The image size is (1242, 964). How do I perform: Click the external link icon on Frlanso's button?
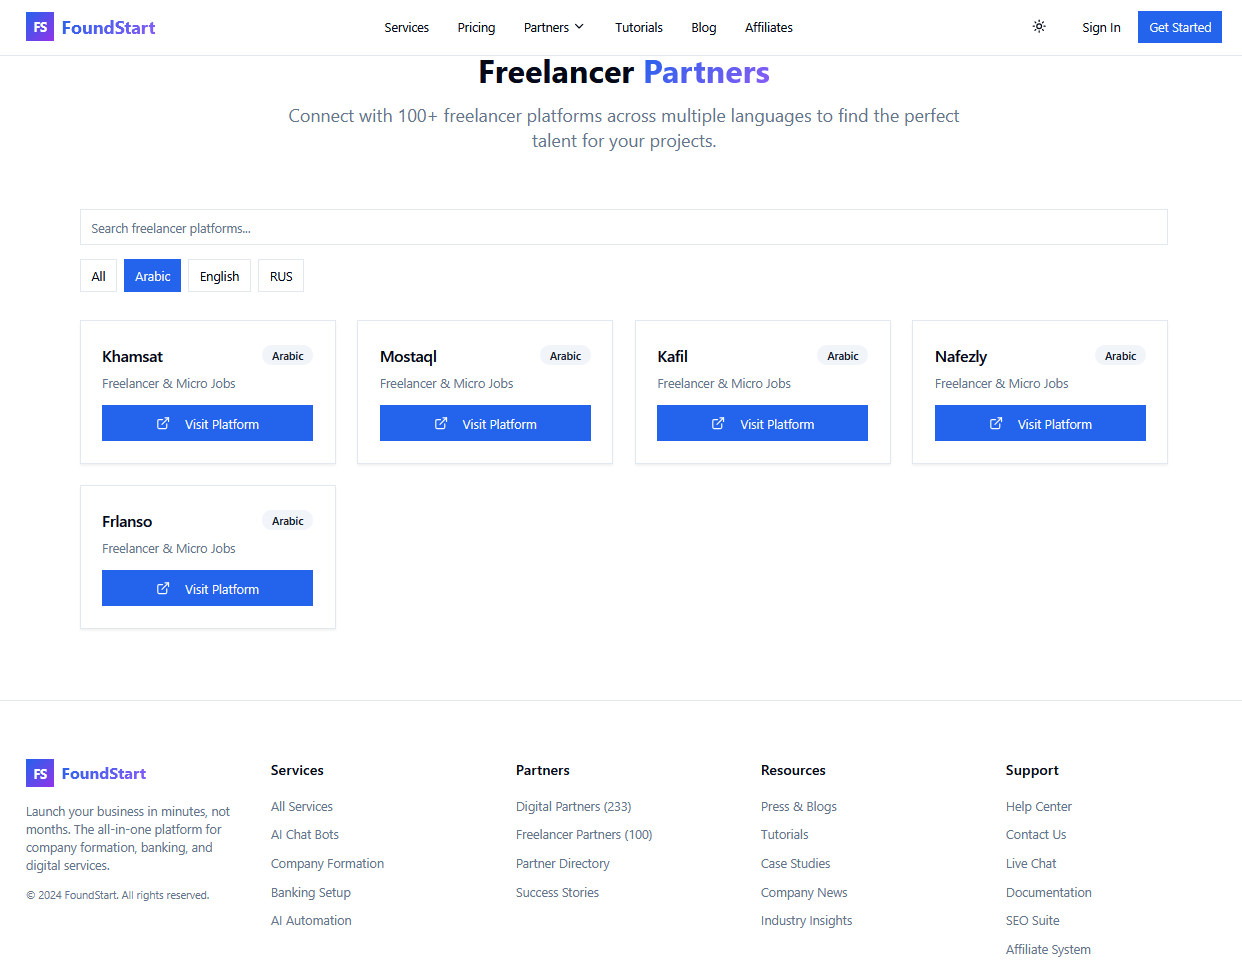click(162, 588)
